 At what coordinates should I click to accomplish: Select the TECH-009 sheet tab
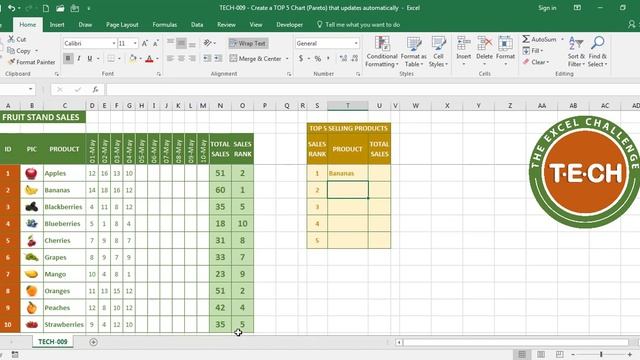(53, 342)
